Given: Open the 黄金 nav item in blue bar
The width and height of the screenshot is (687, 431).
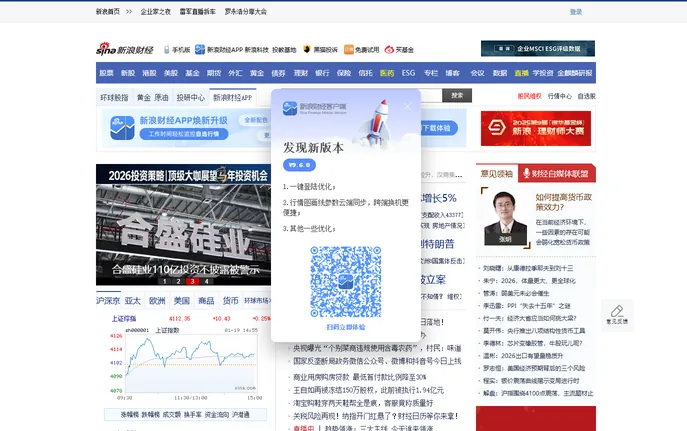Looking at the screenshot, I should [257, 73].
